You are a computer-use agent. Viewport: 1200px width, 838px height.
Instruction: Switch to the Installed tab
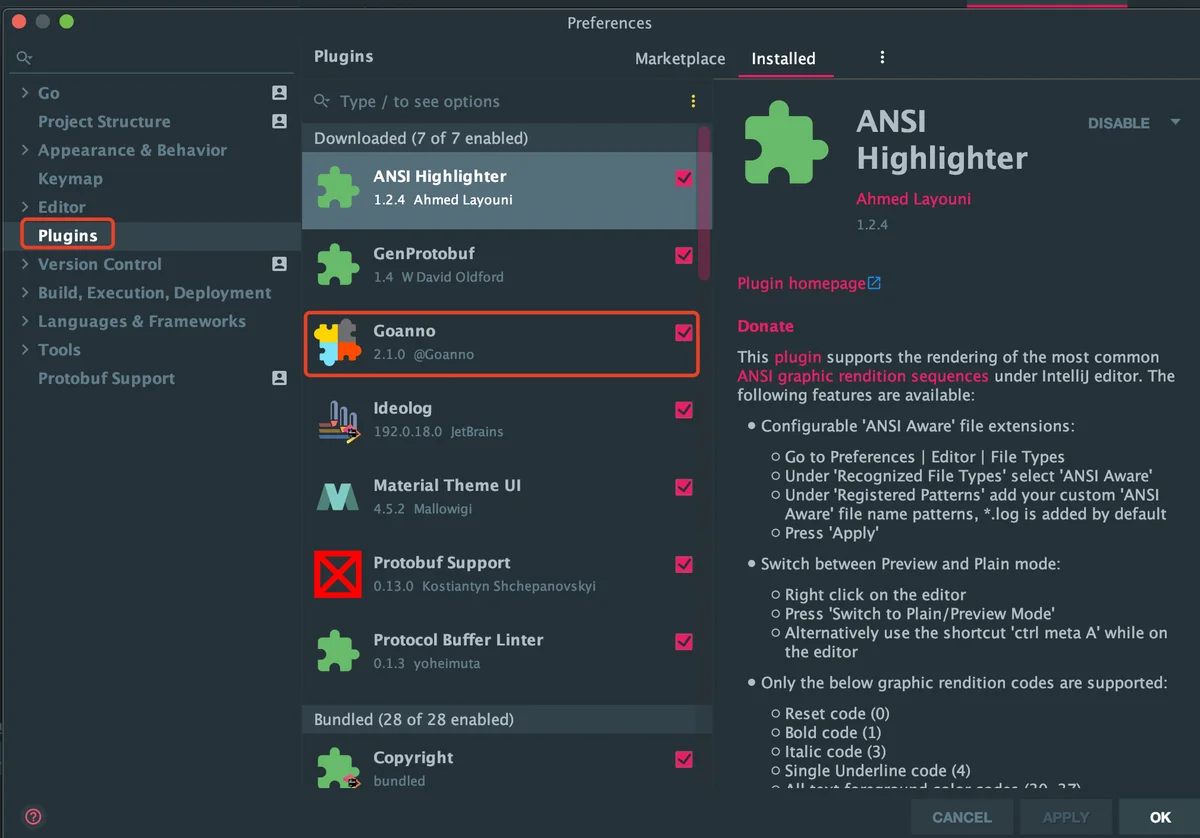[784, 59]
